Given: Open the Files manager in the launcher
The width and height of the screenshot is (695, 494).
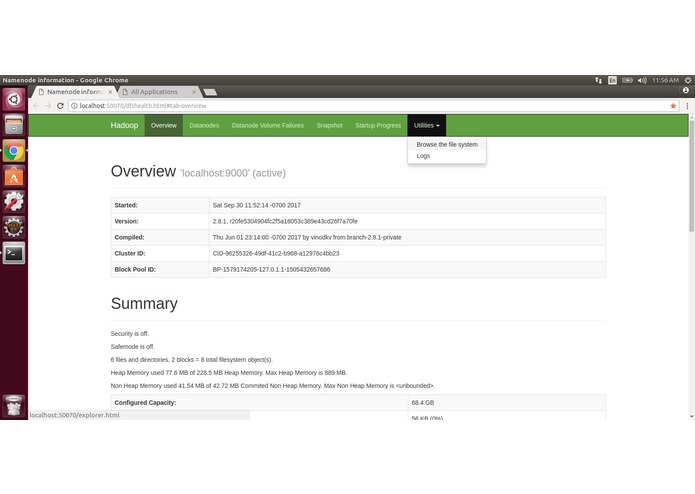Looking at the screenshot, I should pyautogui.click(x=14, y=124).
